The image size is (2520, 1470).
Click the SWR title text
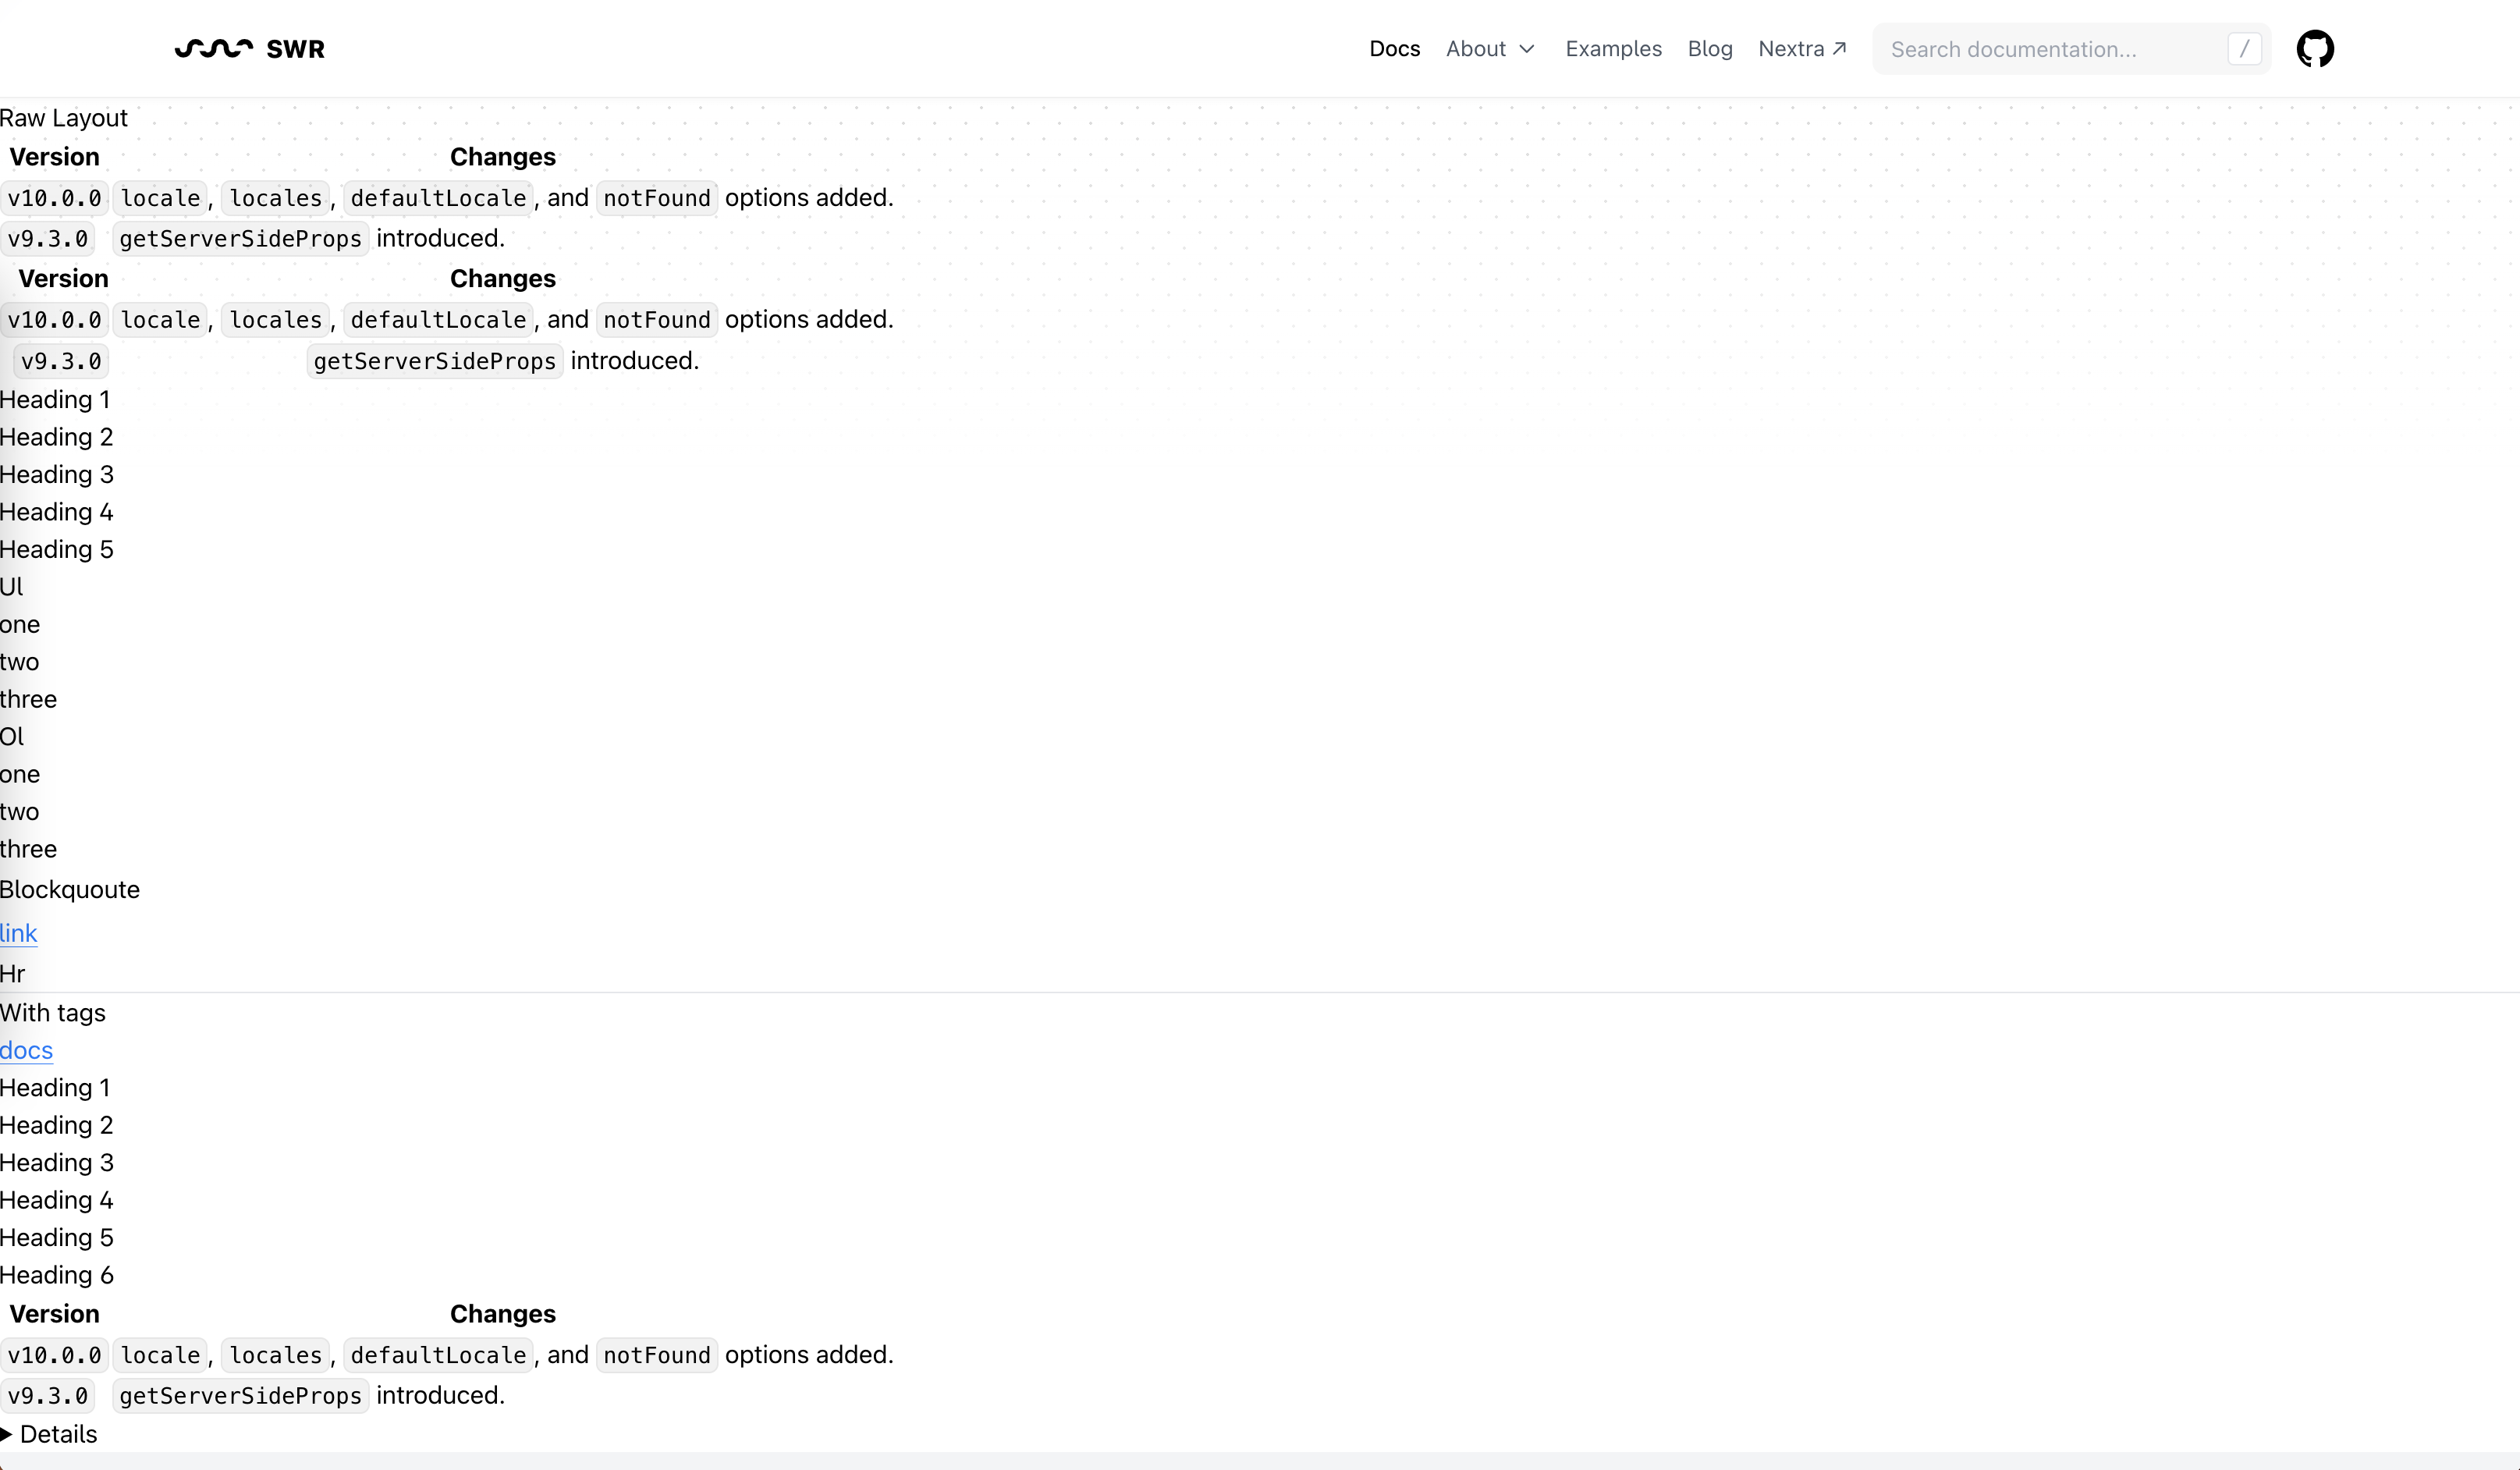(295, 49)
